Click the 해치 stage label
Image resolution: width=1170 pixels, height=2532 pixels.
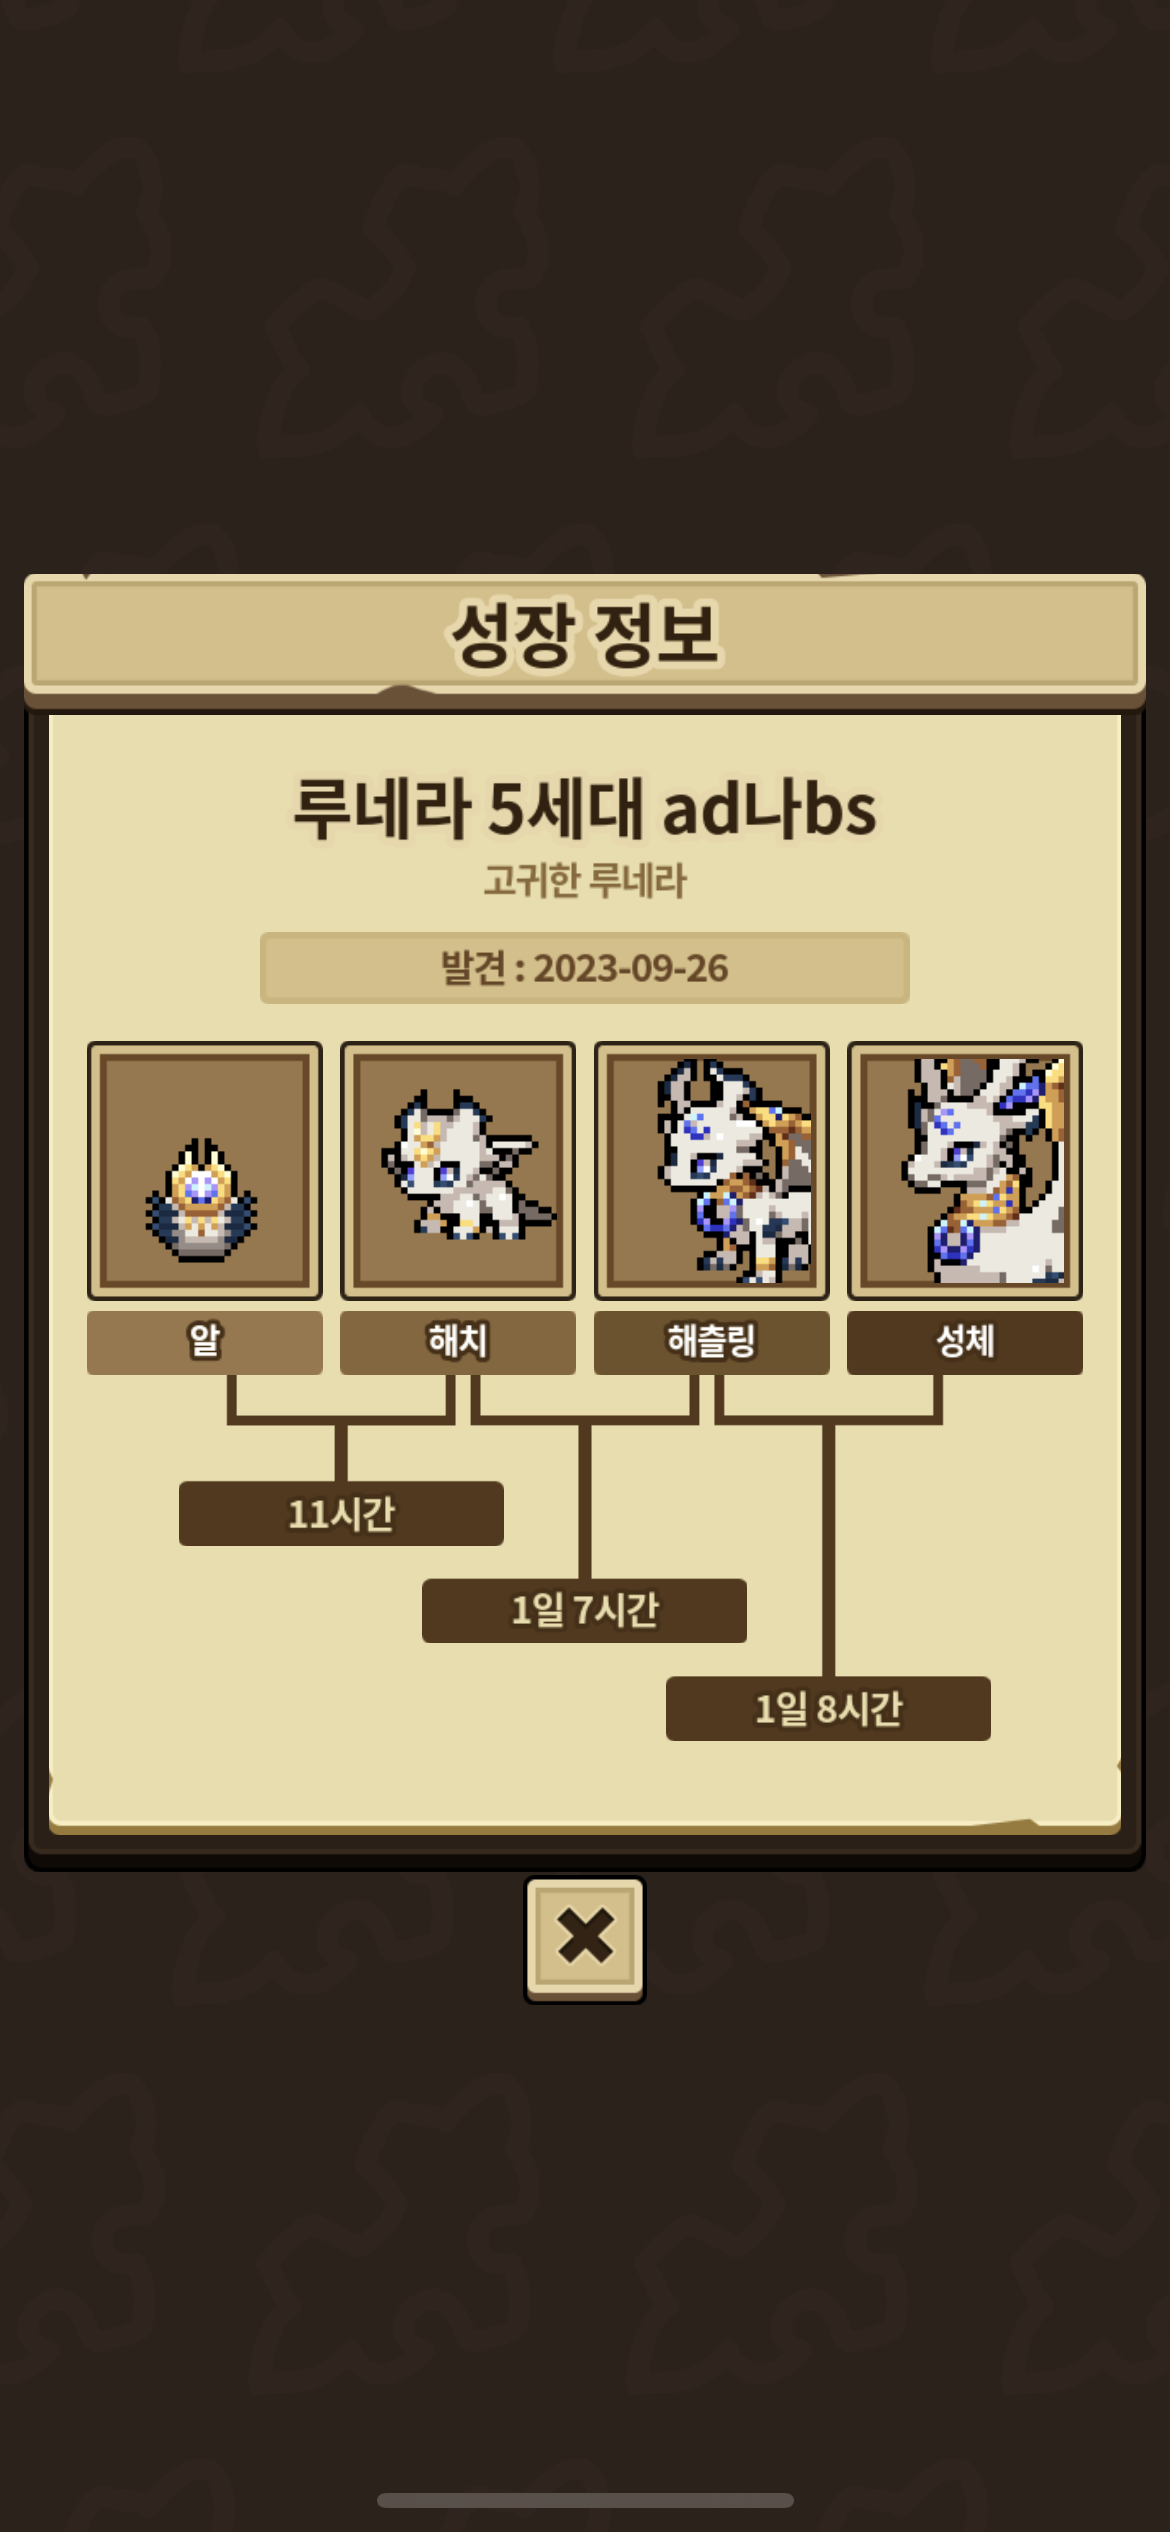pos(458,1342)
